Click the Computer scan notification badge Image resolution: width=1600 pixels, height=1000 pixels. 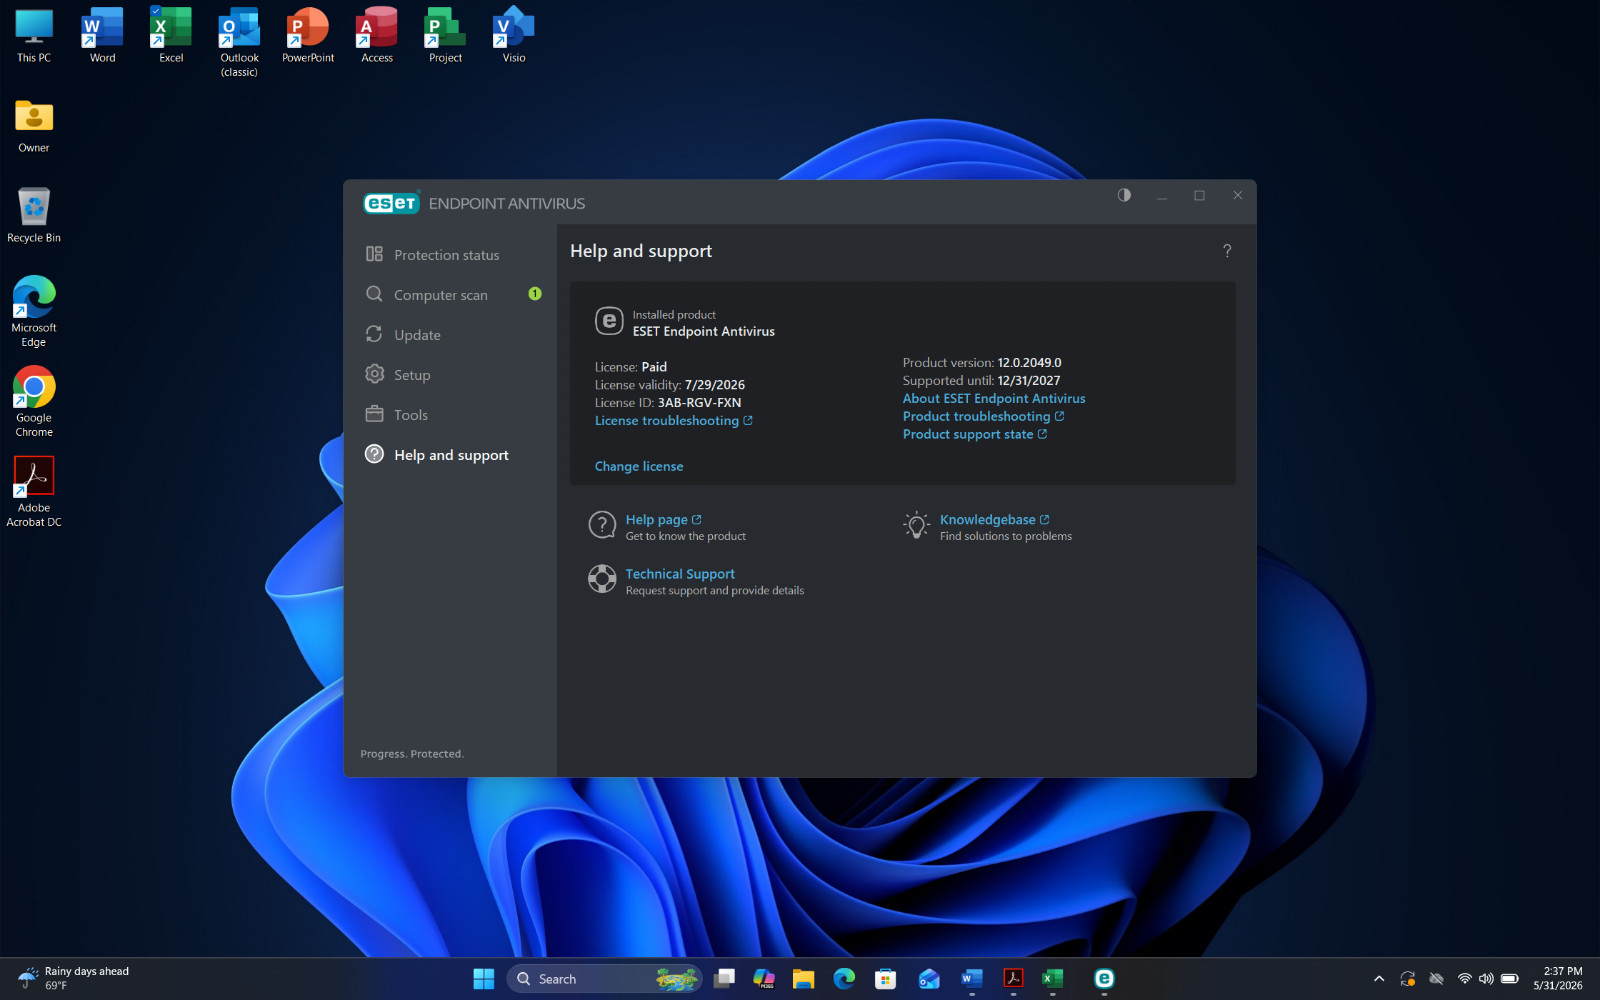(535, 294)
